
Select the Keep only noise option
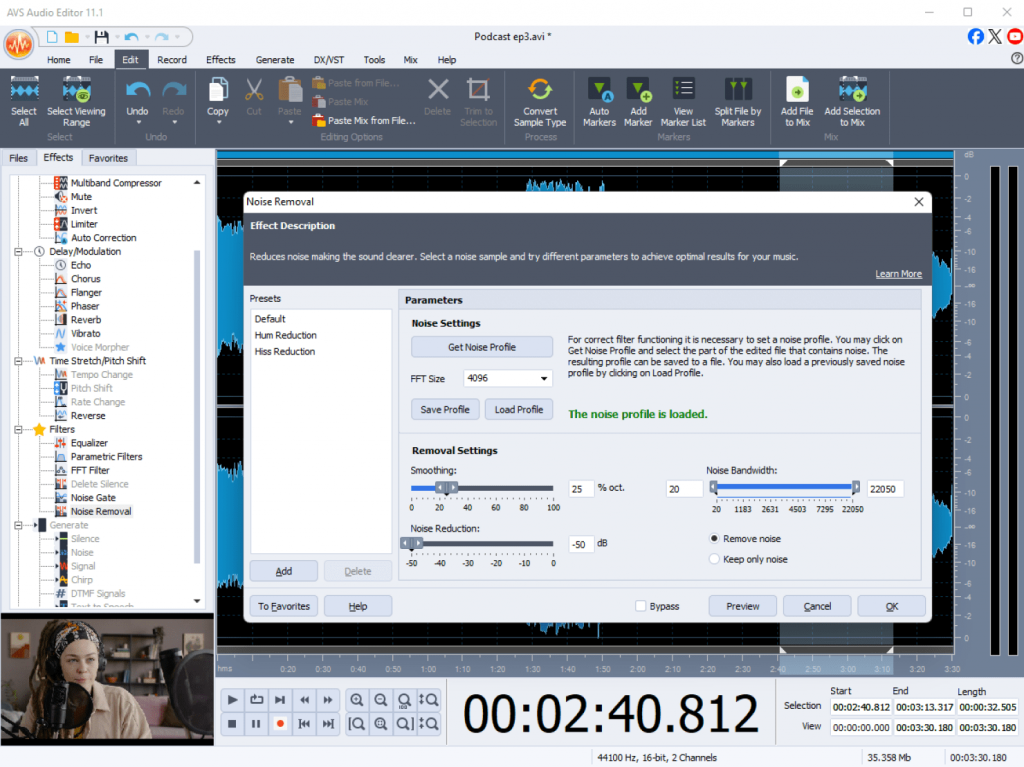[714, 559]
